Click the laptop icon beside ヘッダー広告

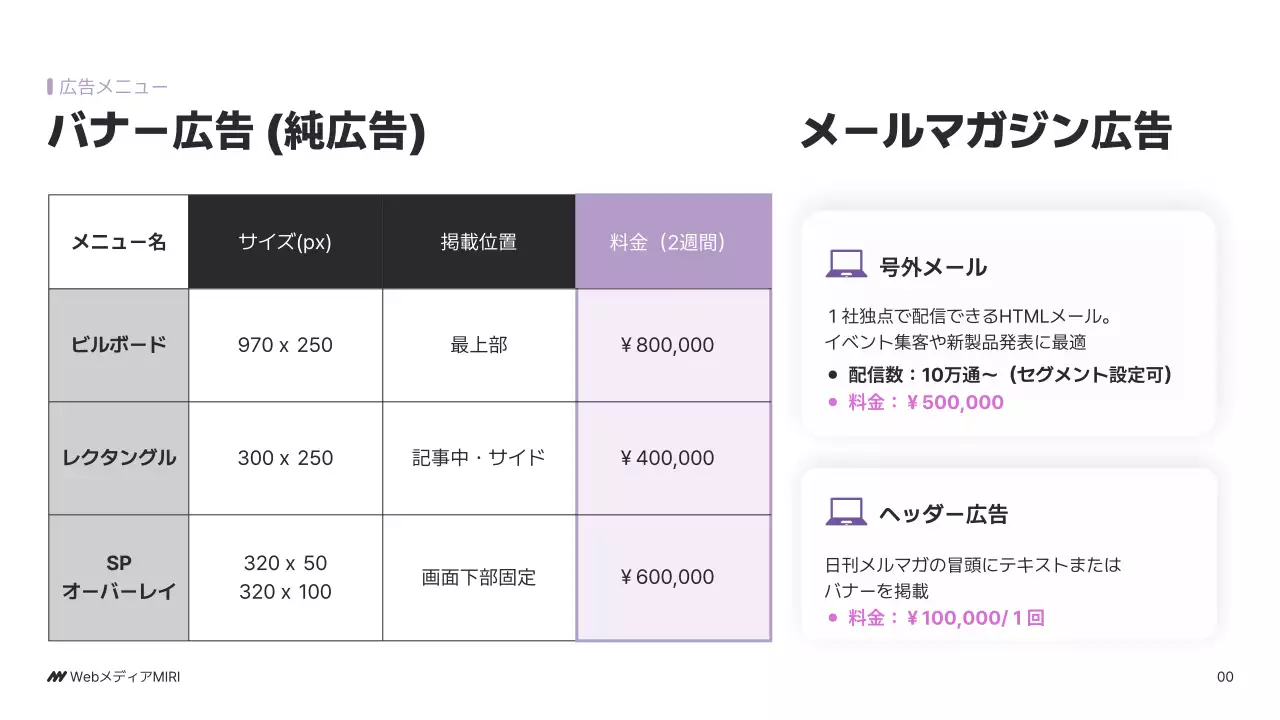point(846,512)
